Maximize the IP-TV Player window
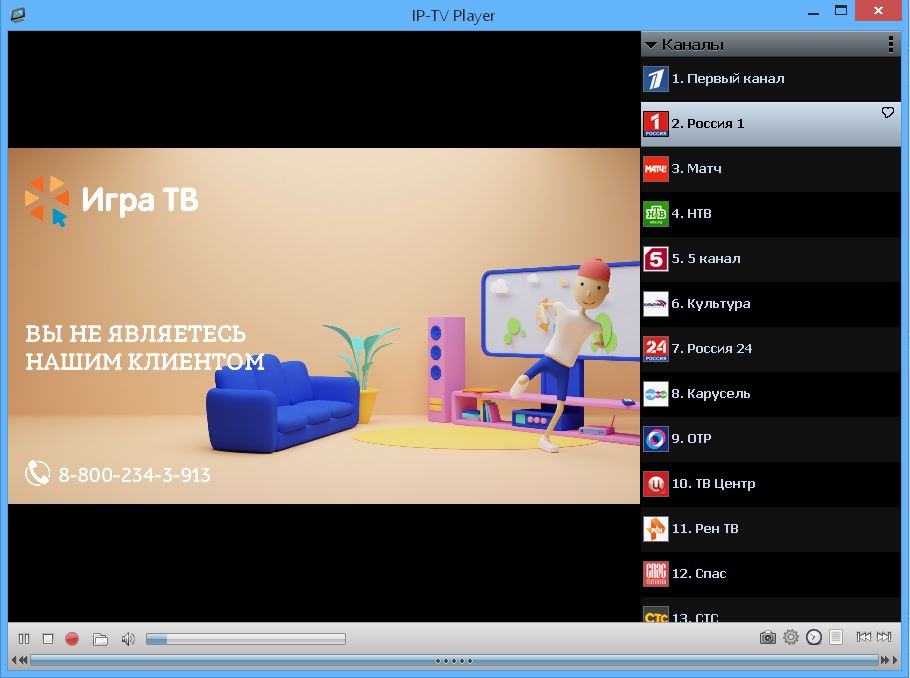Image resolution: width=910 pixels, height=678 pixels. click(841, 10)
